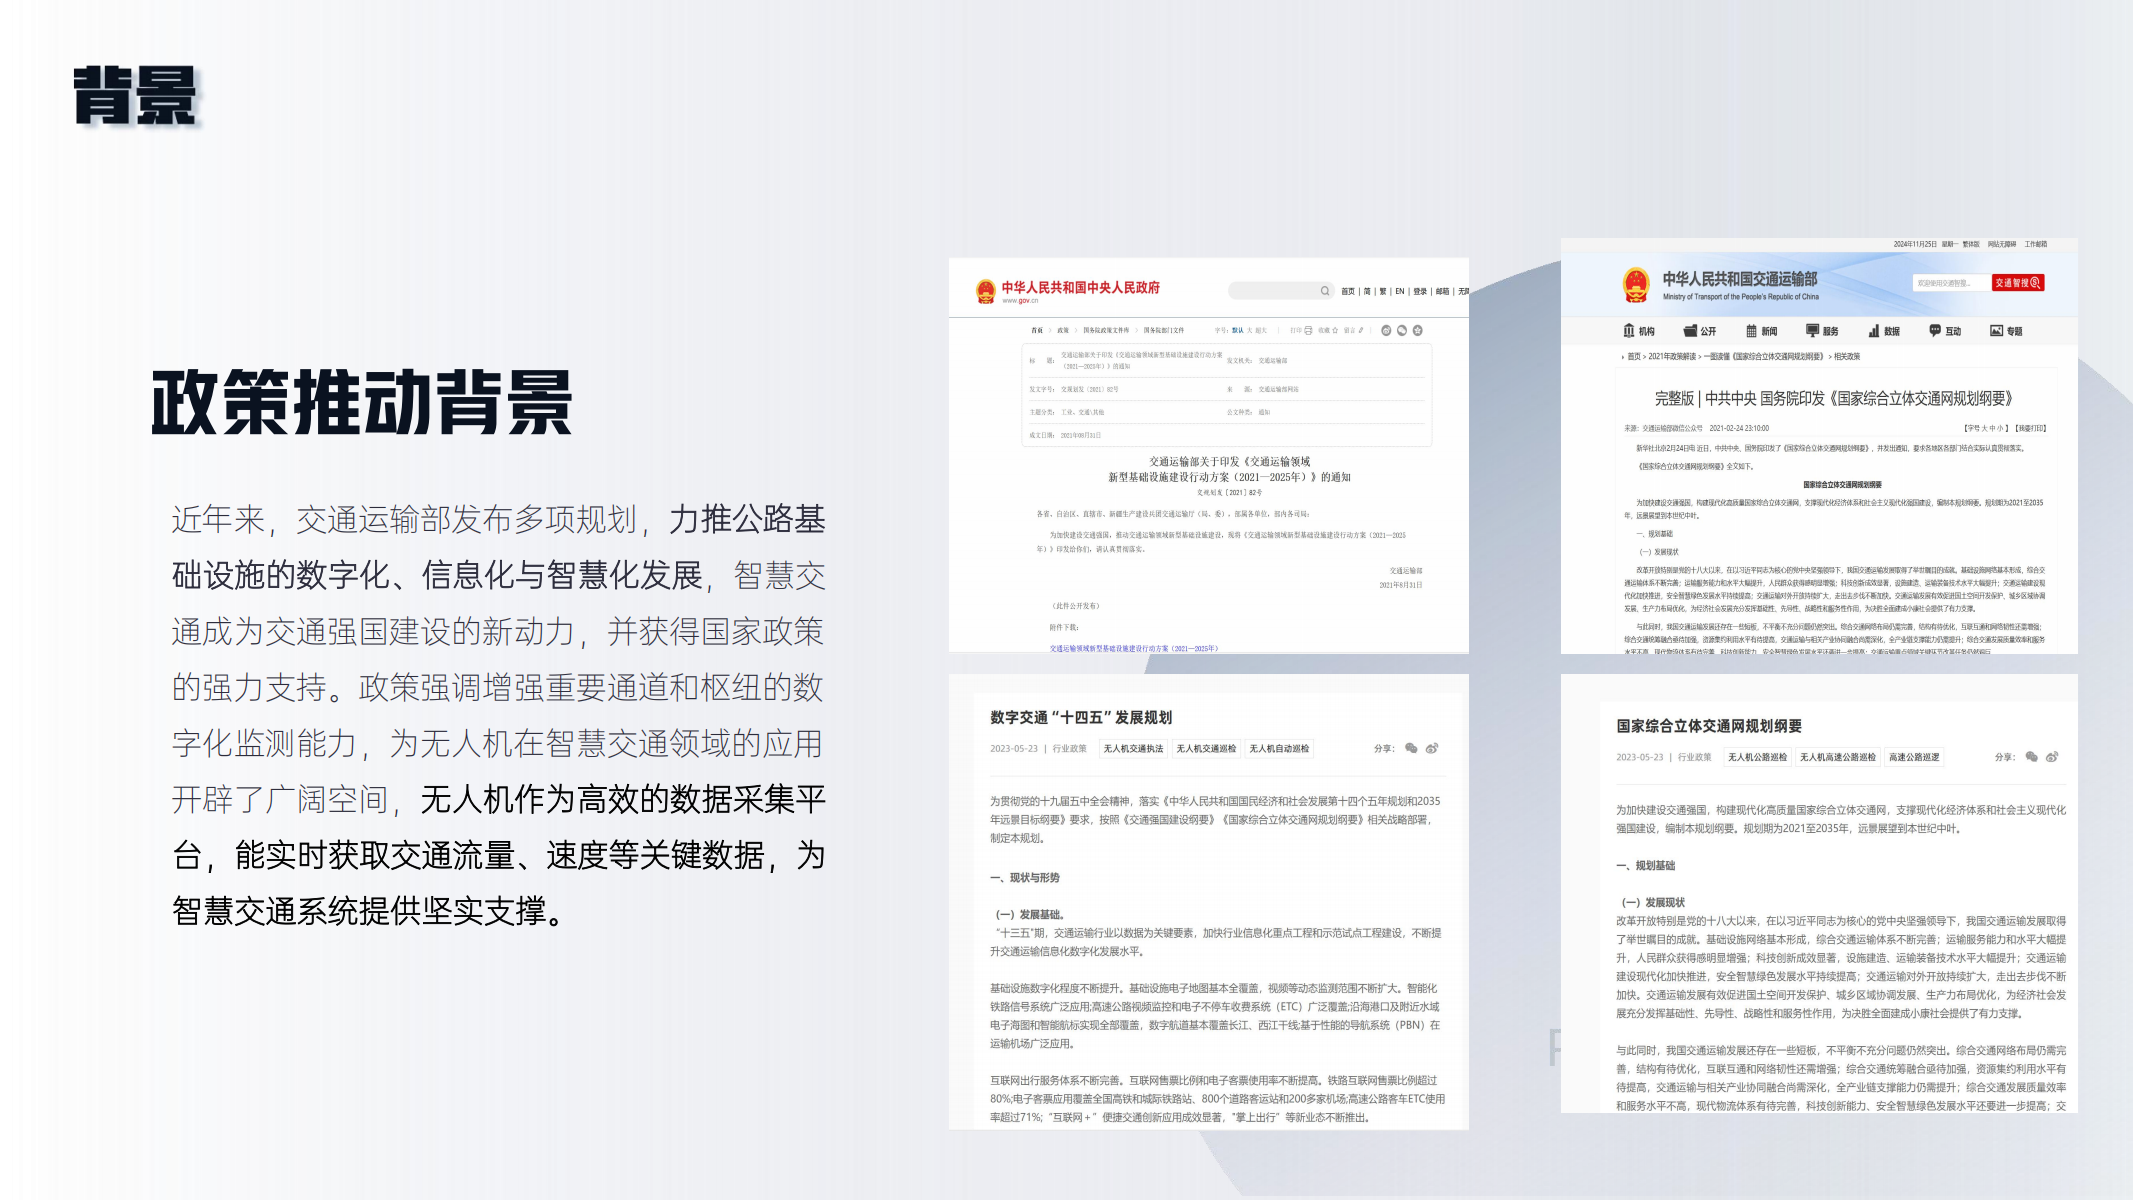Click the 数据 bar chart icon
Image resolution: width=2133 pixels, height=1200 pixels.
click(1874, 331)
